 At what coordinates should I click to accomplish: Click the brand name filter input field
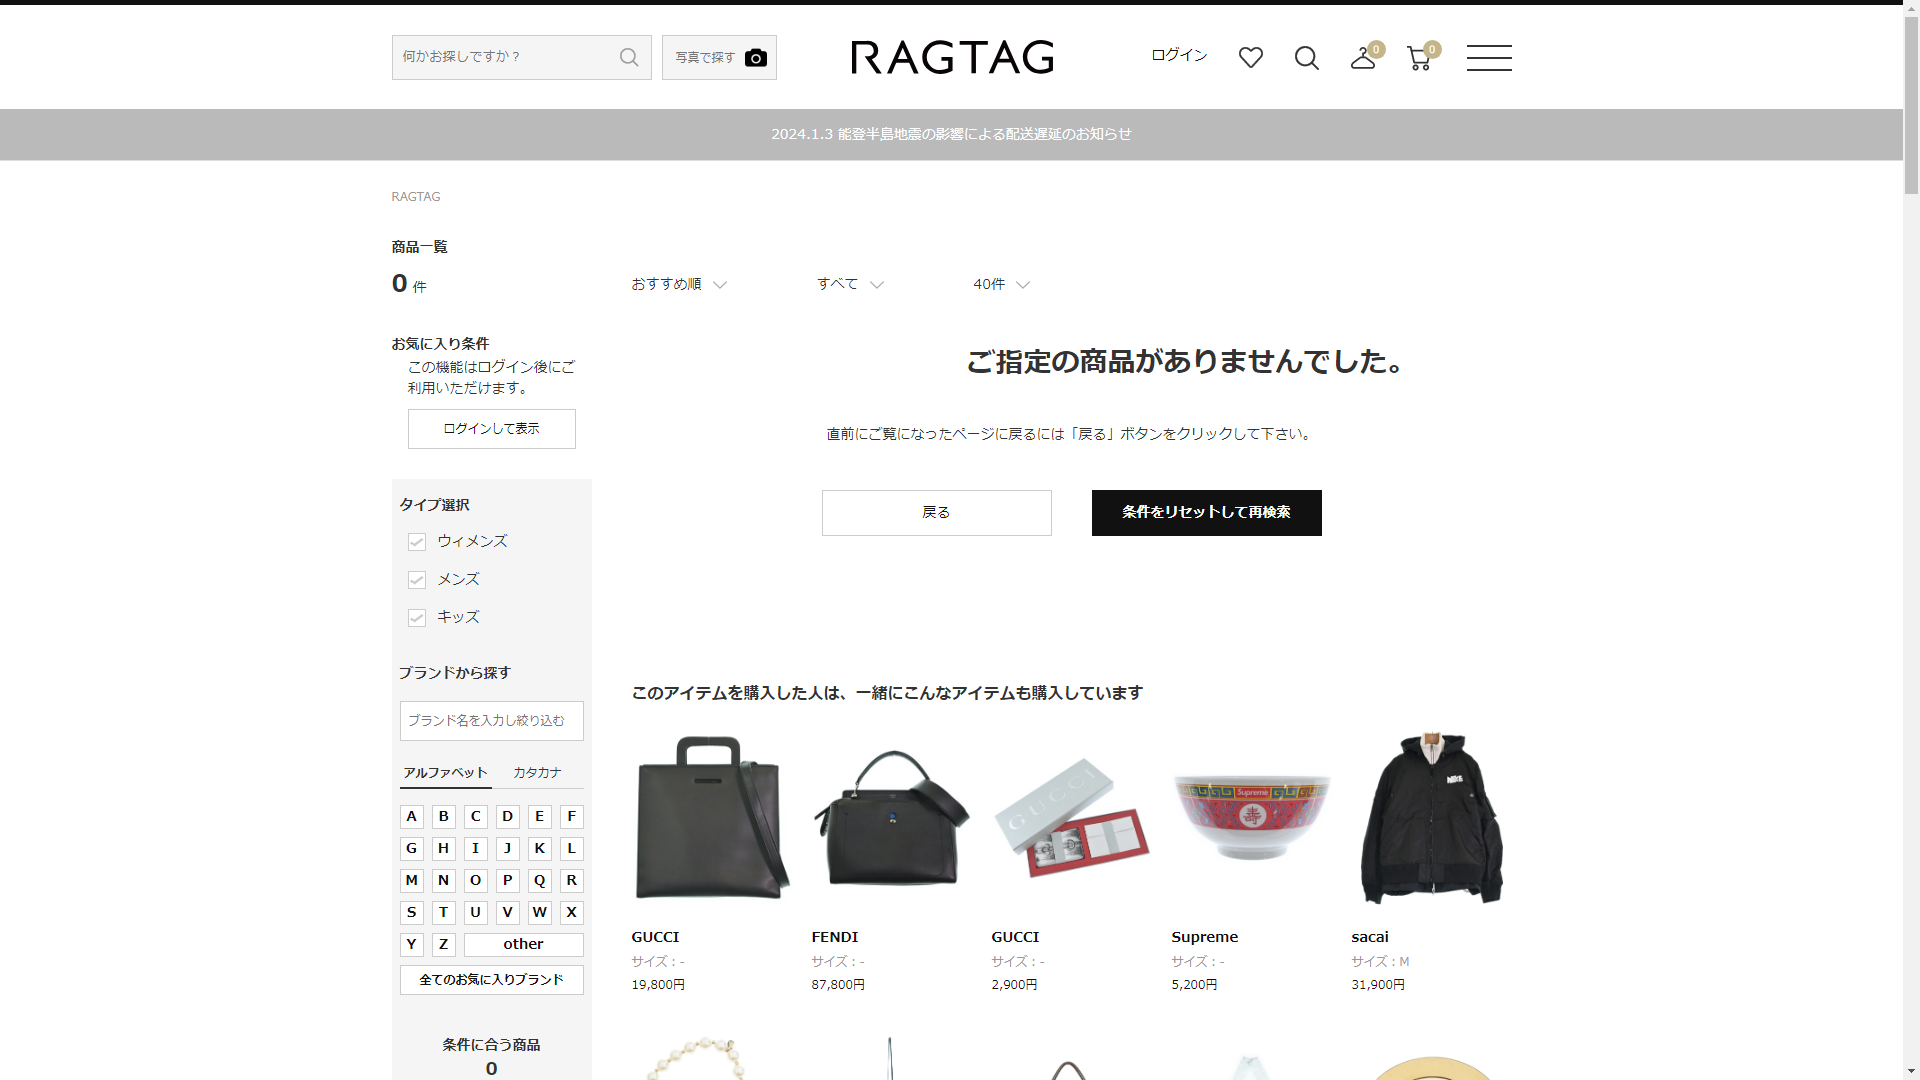coord(491,721)
